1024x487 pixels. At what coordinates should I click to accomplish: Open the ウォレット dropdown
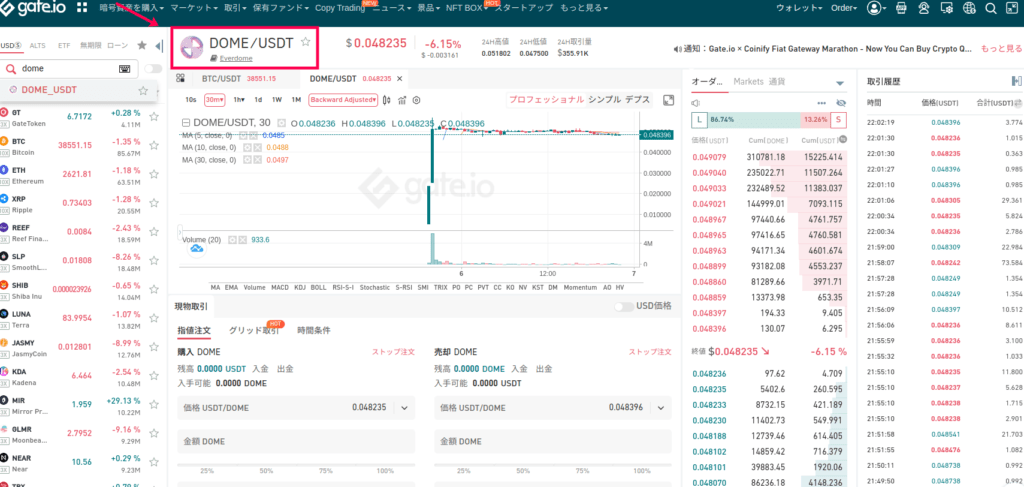click(x=799, y=8)
